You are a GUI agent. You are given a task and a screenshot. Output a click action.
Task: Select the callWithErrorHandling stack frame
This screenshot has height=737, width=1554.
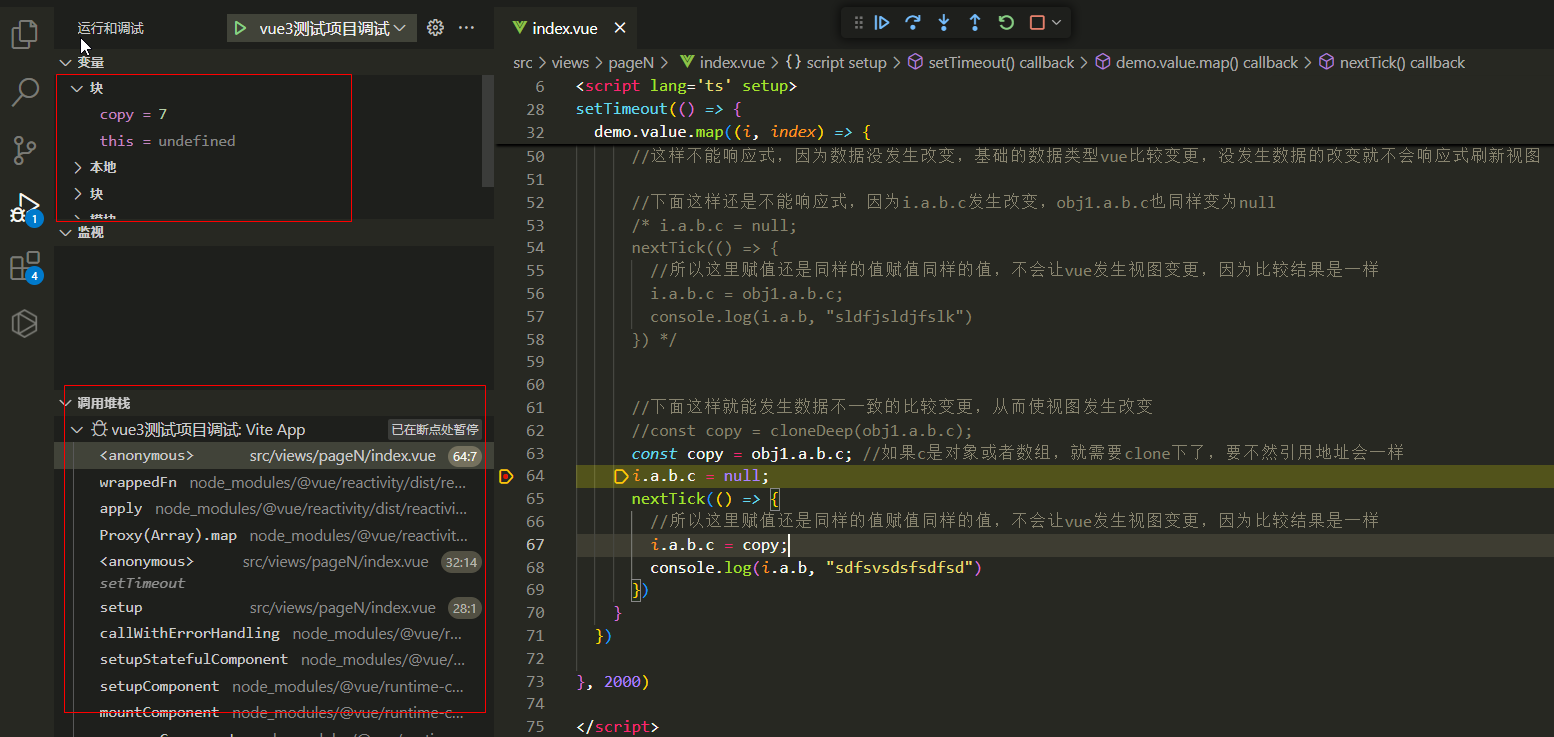pyautogui.click(x=274, y=633)
